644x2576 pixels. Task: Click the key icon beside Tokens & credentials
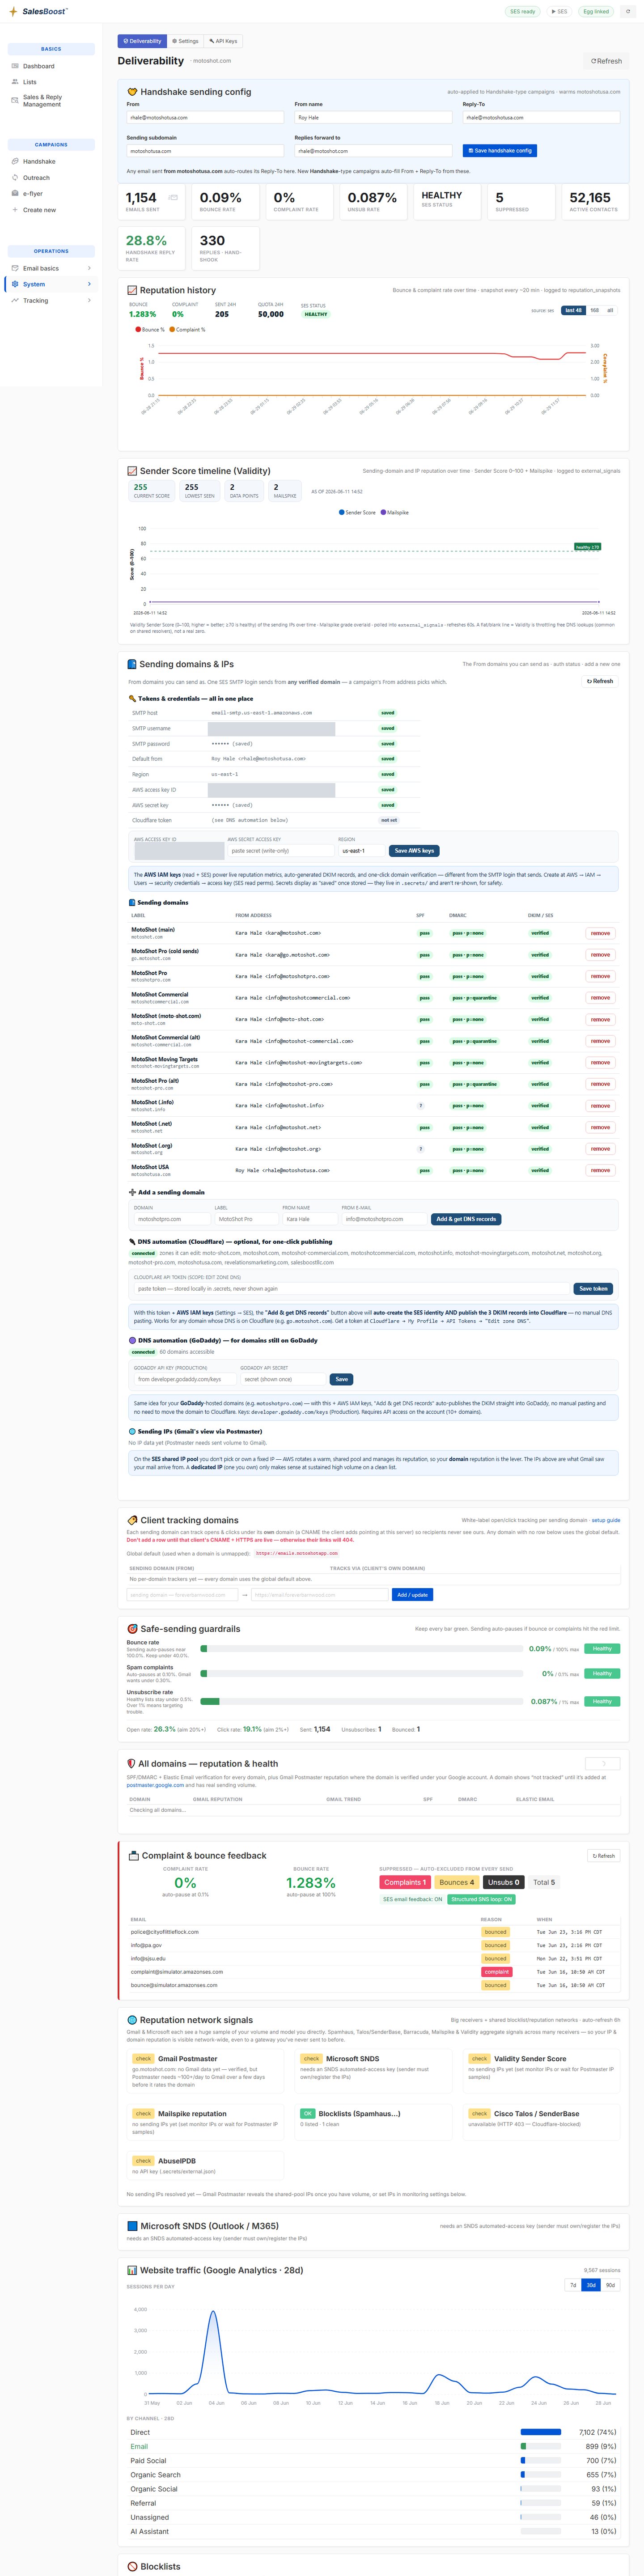[132, 699]
